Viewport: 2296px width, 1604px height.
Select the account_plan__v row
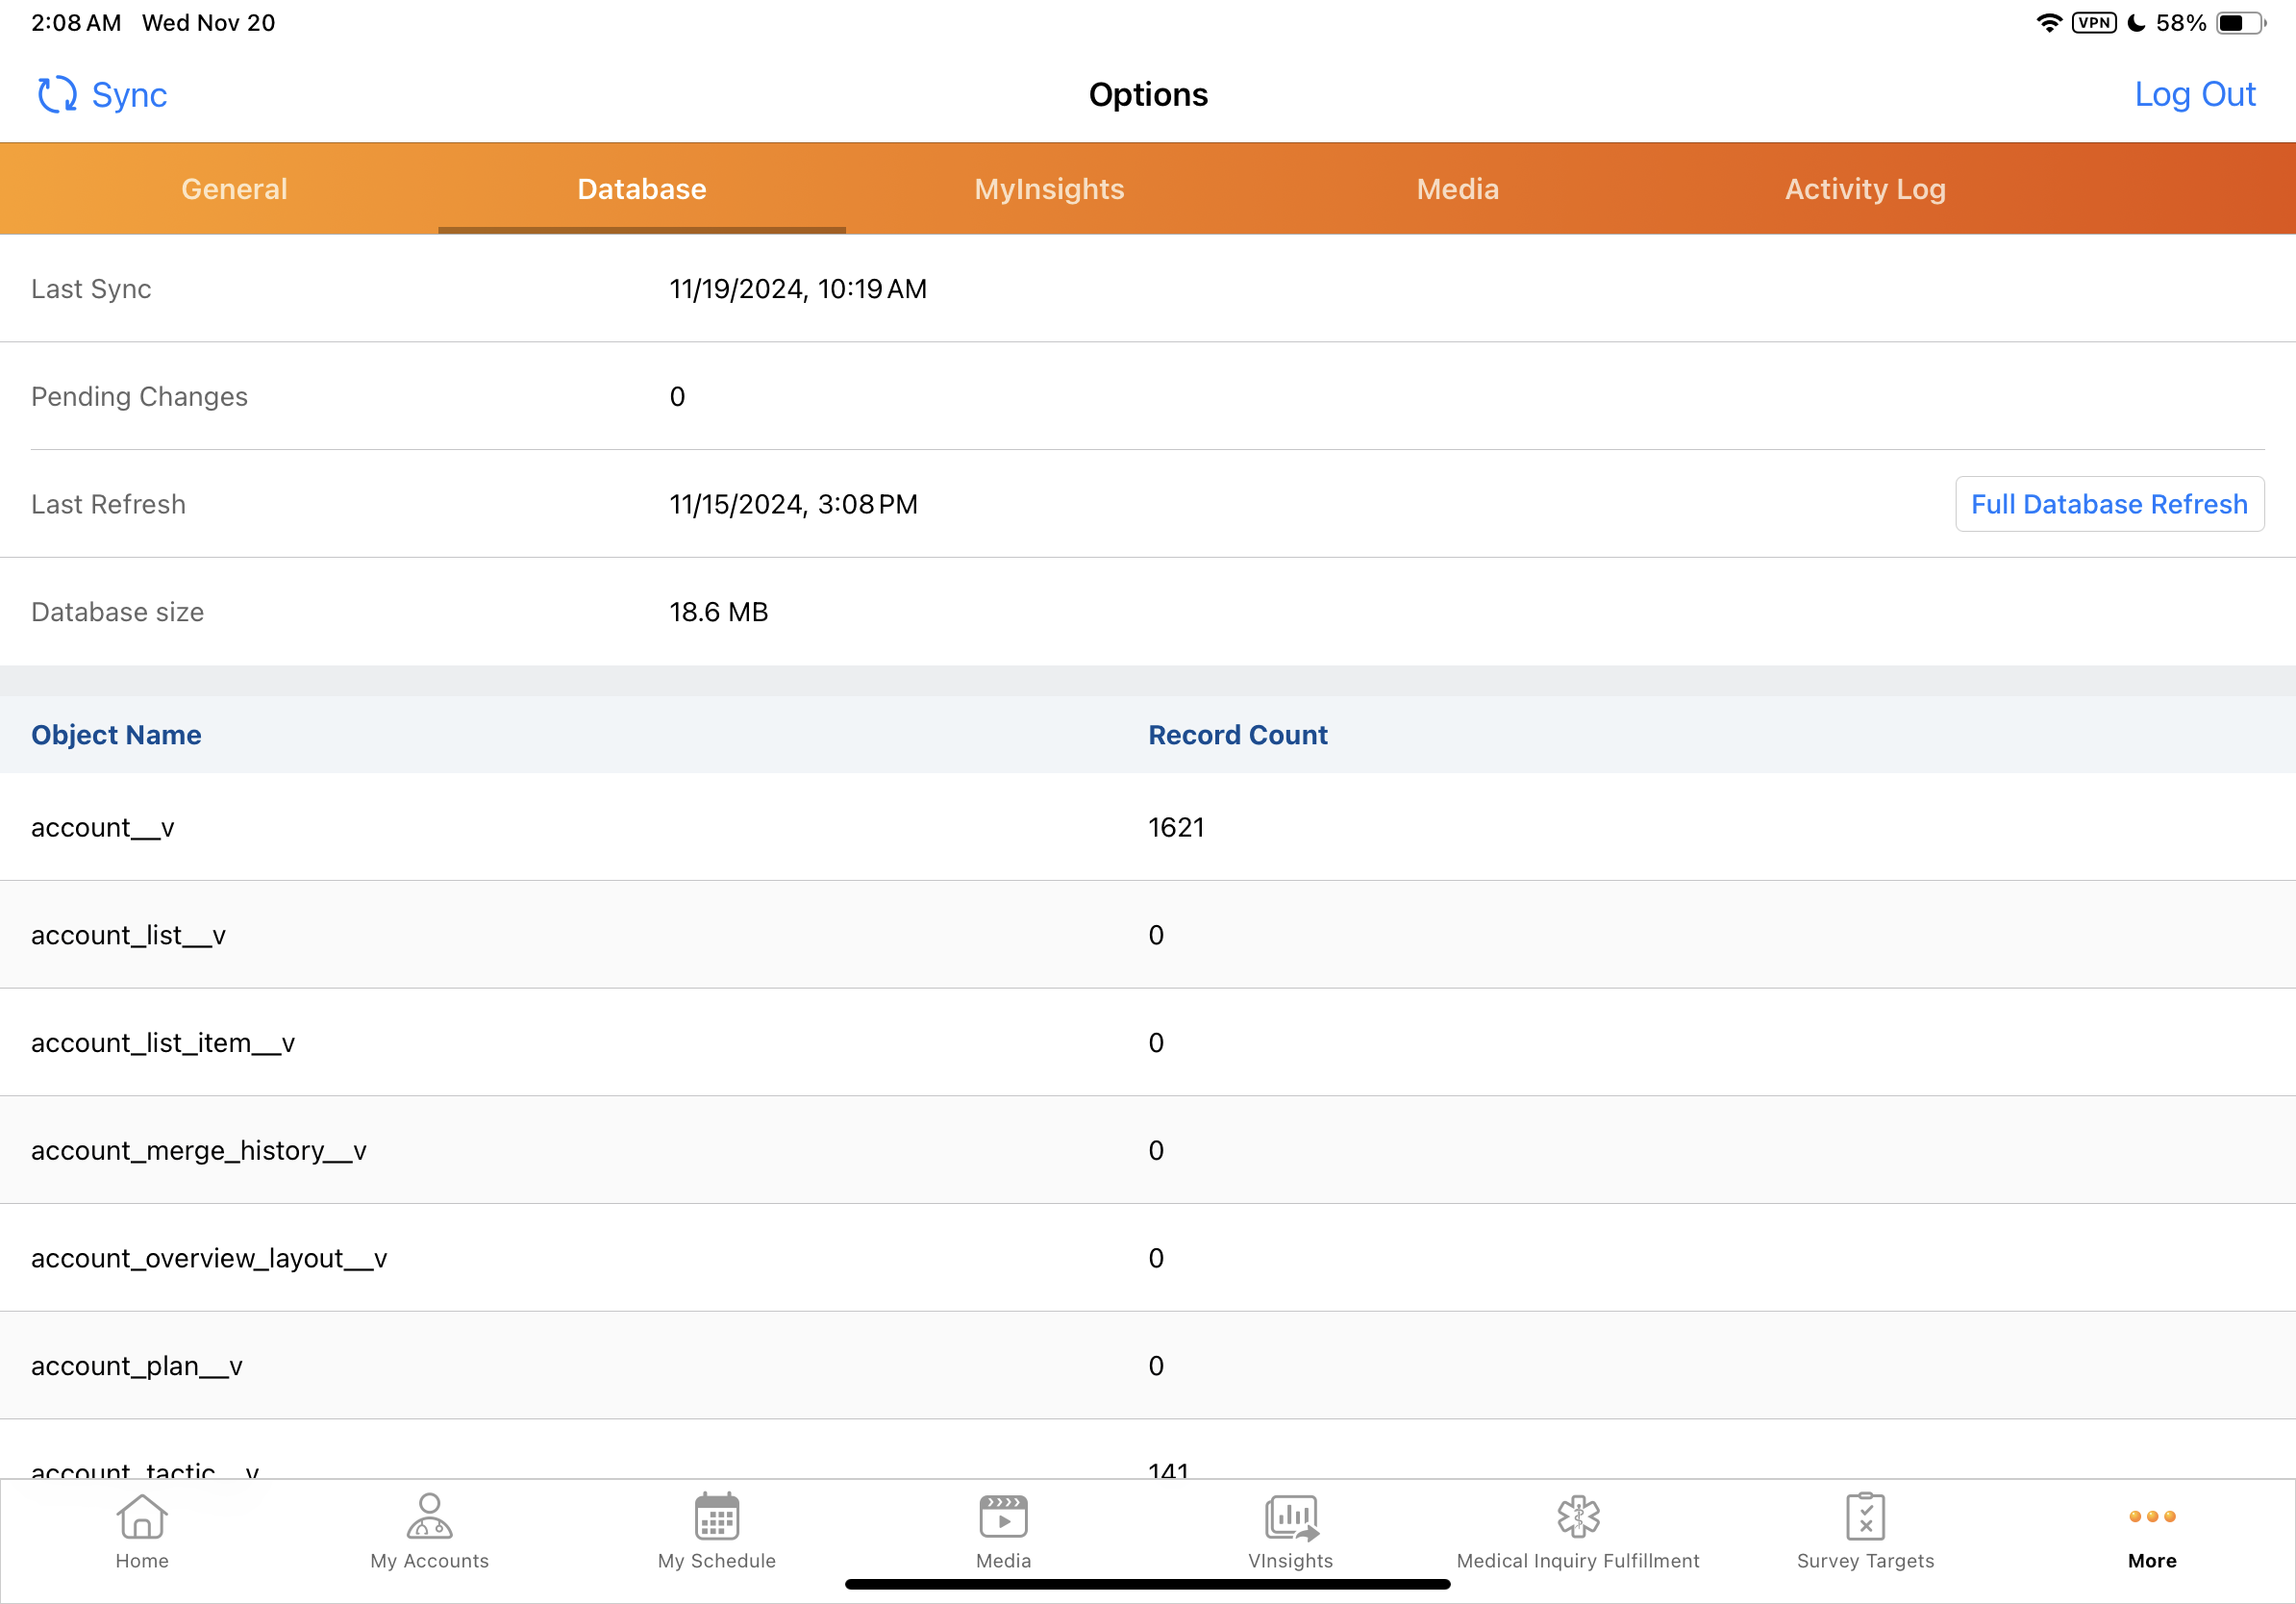(137, 1366)
